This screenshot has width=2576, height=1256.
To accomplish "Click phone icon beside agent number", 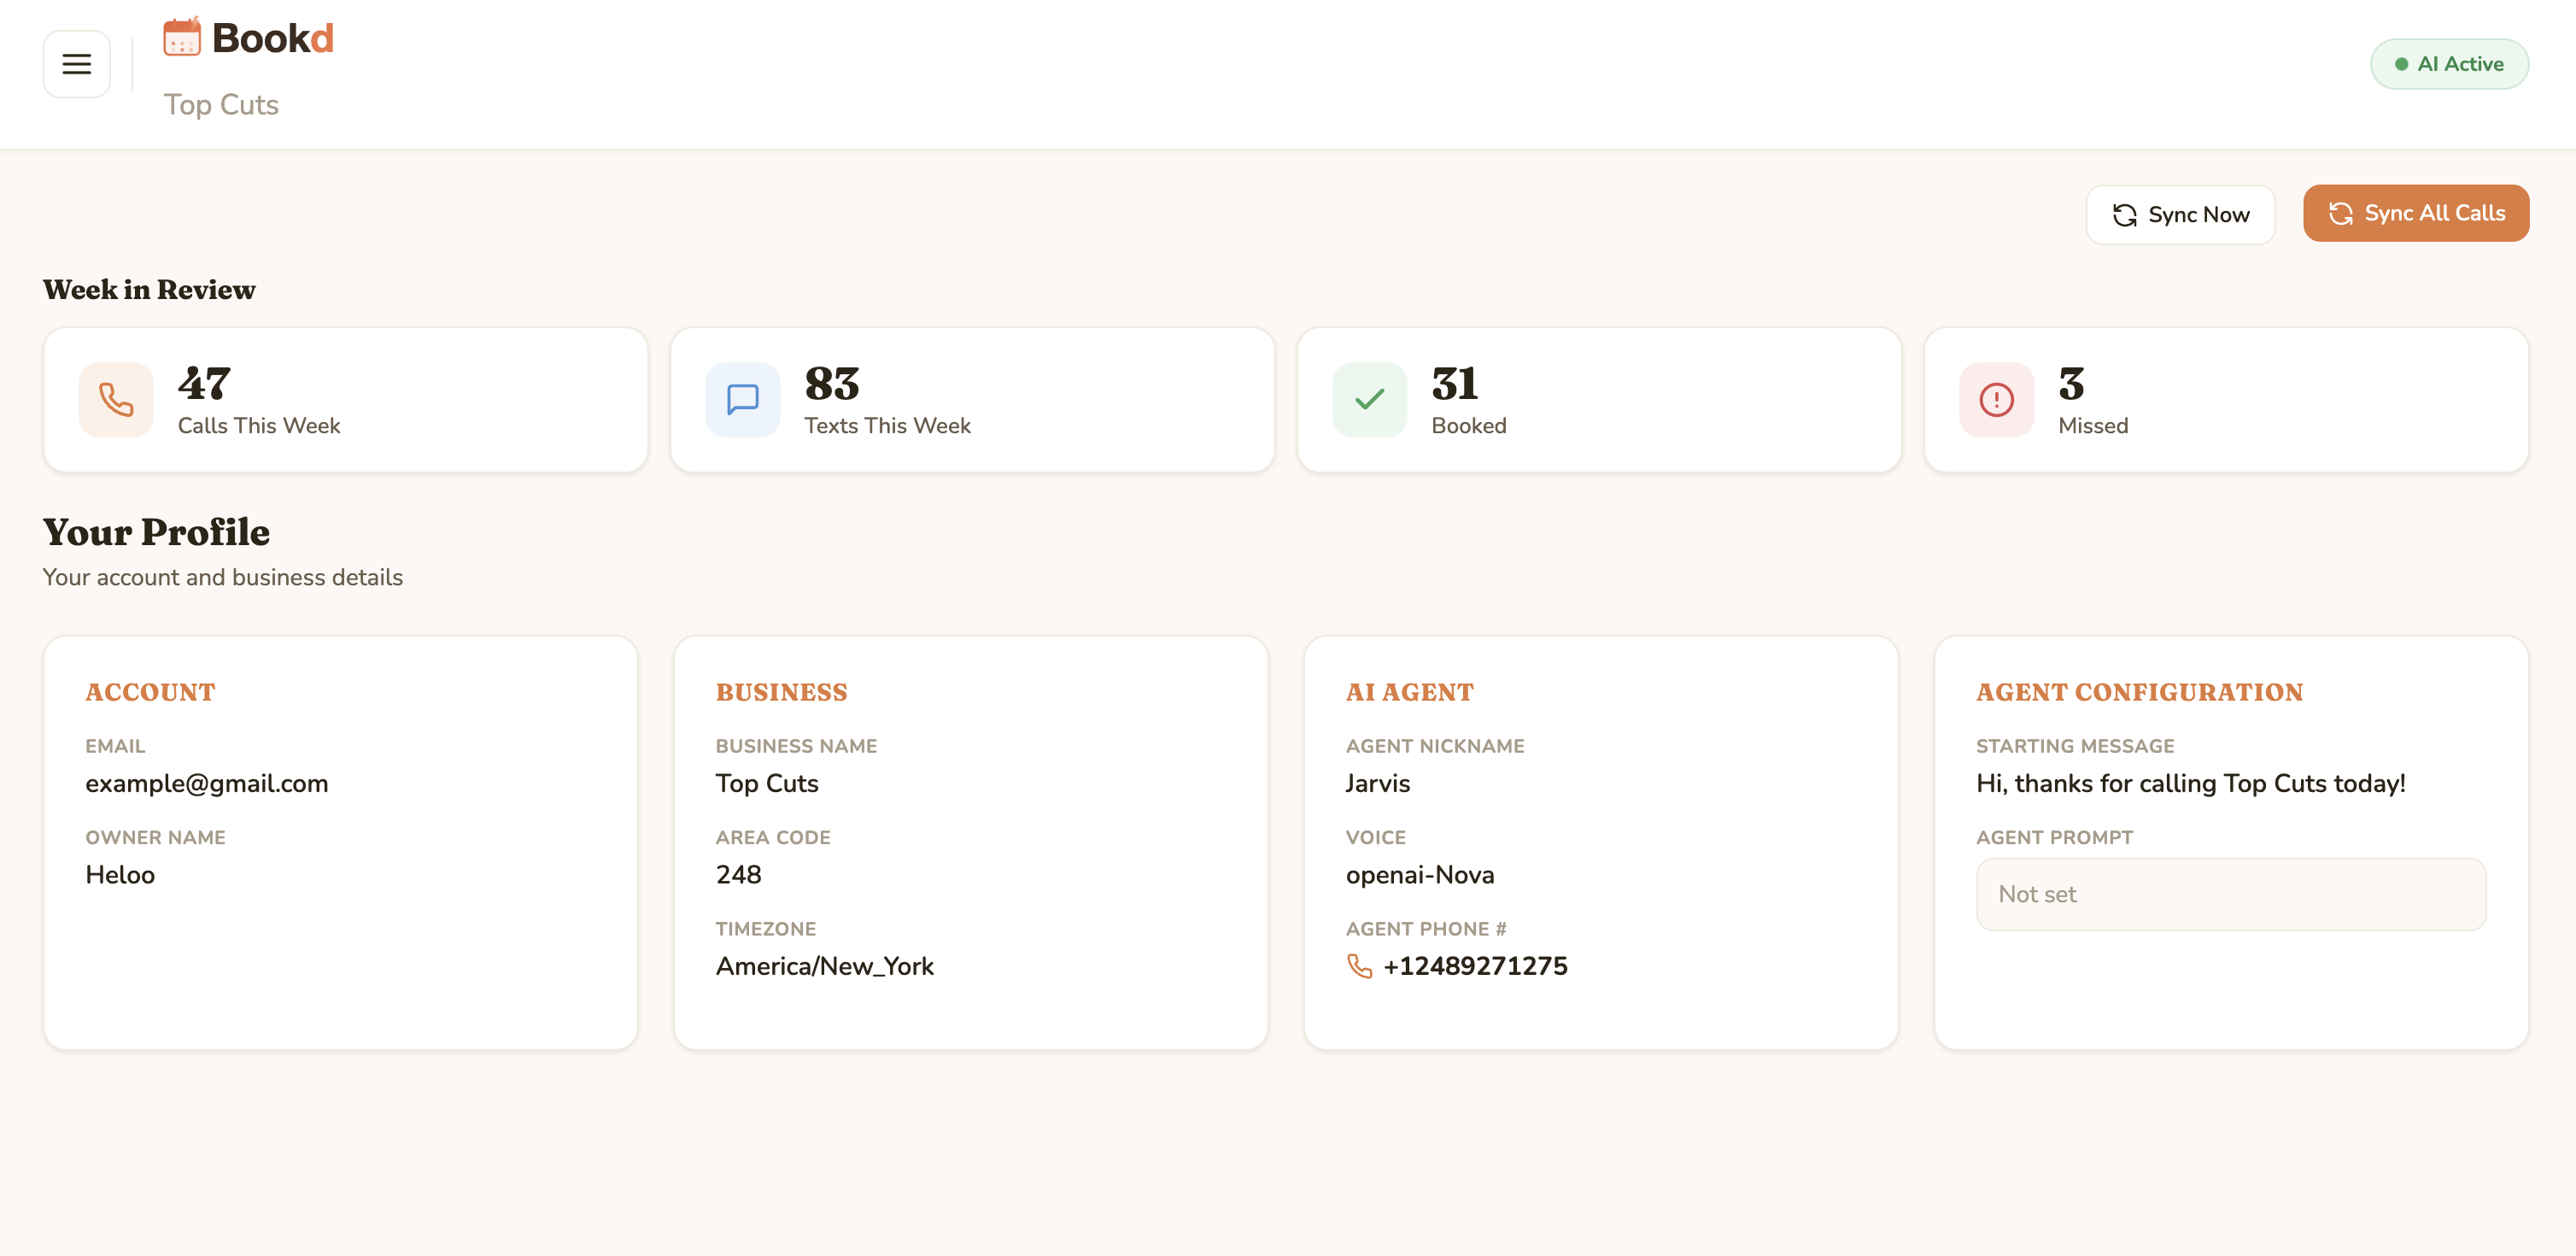I will point(1359,966).
